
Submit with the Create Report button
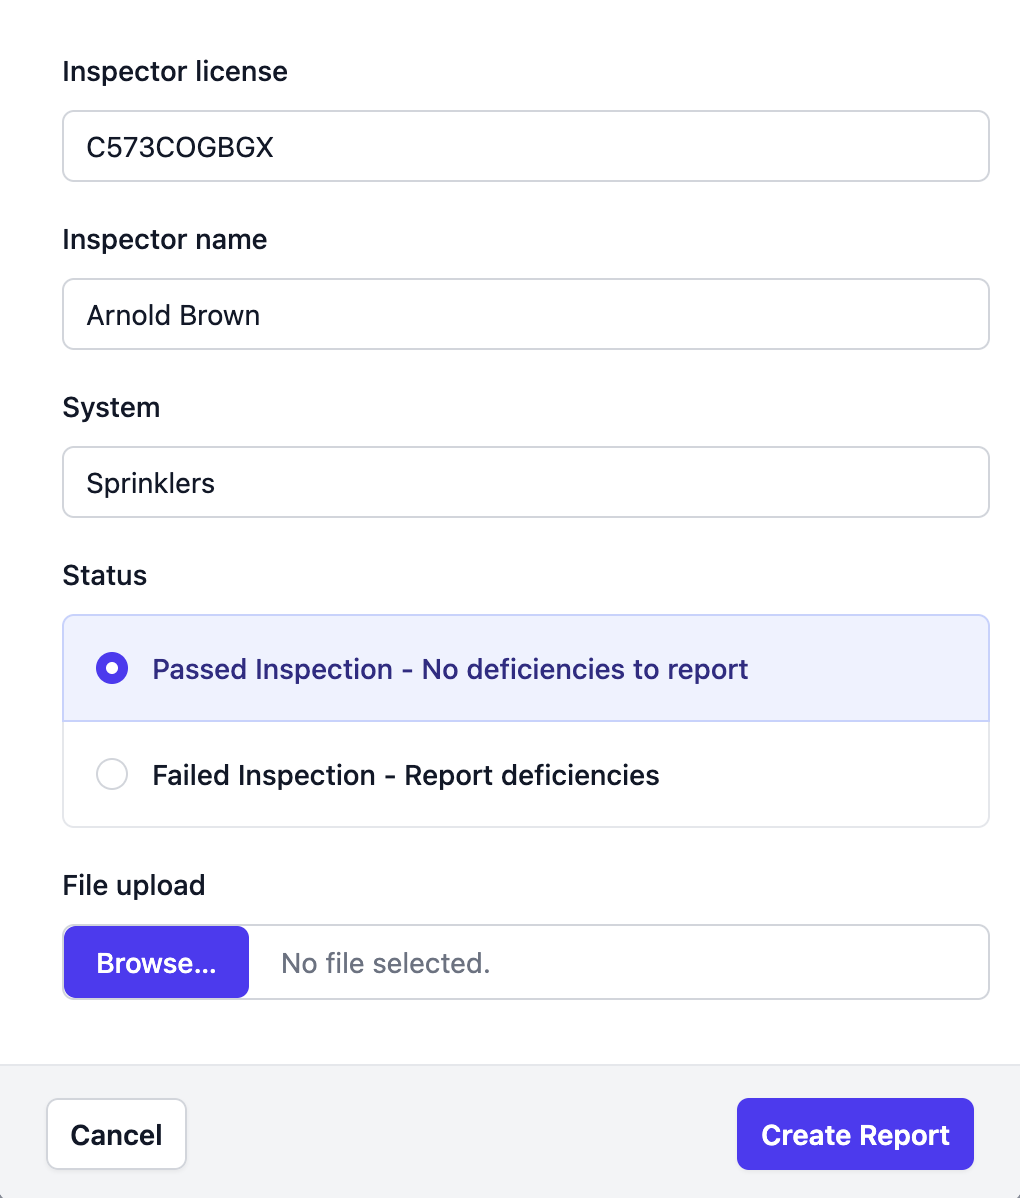(x=855, y=1135)
